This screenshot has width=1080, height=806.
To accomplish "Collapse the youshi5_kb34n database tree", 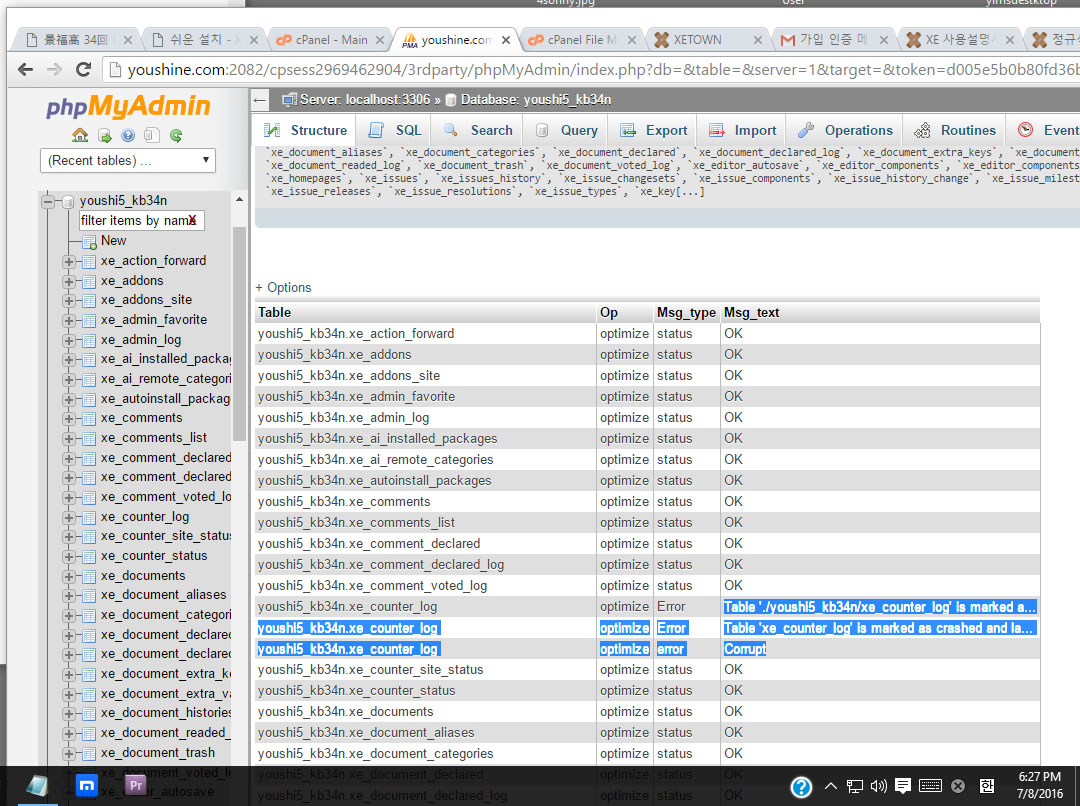I will coord(48,201).
